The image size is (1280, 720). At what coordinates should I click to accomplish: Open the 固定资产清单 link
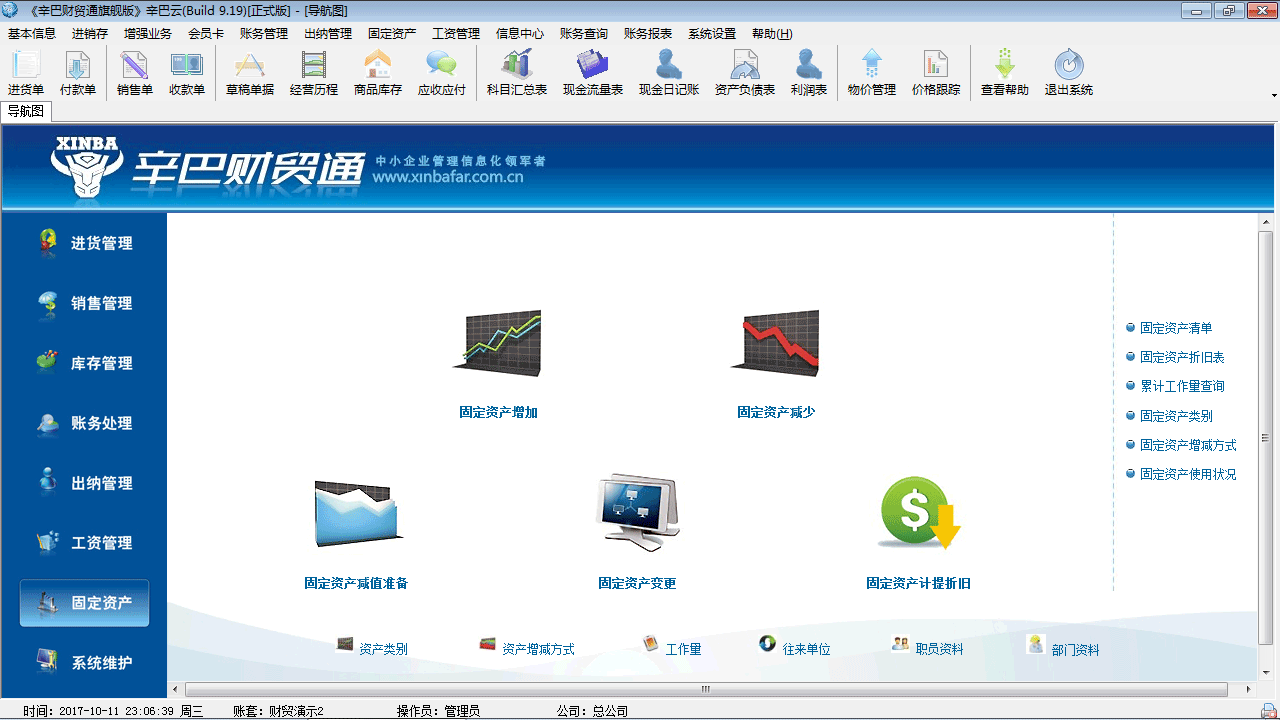[1176, 328]
